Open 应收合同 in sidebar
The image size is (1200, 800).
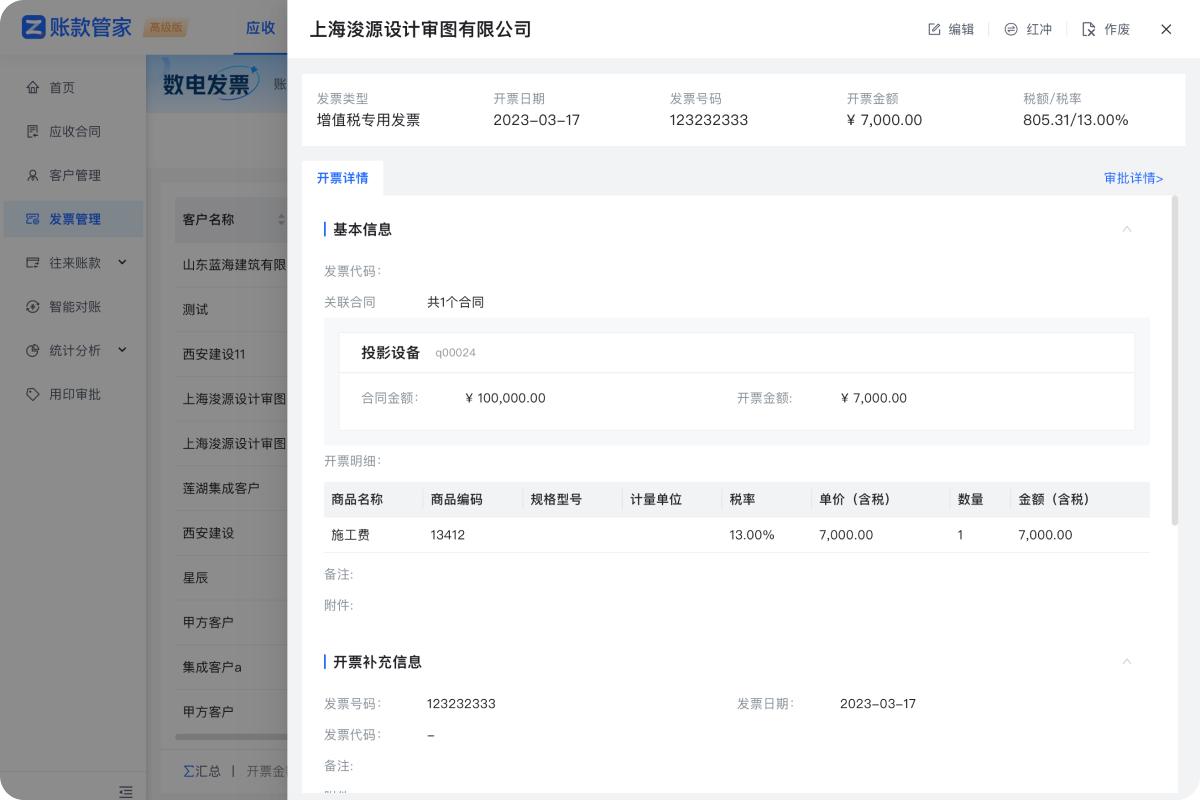click(75, 131)
